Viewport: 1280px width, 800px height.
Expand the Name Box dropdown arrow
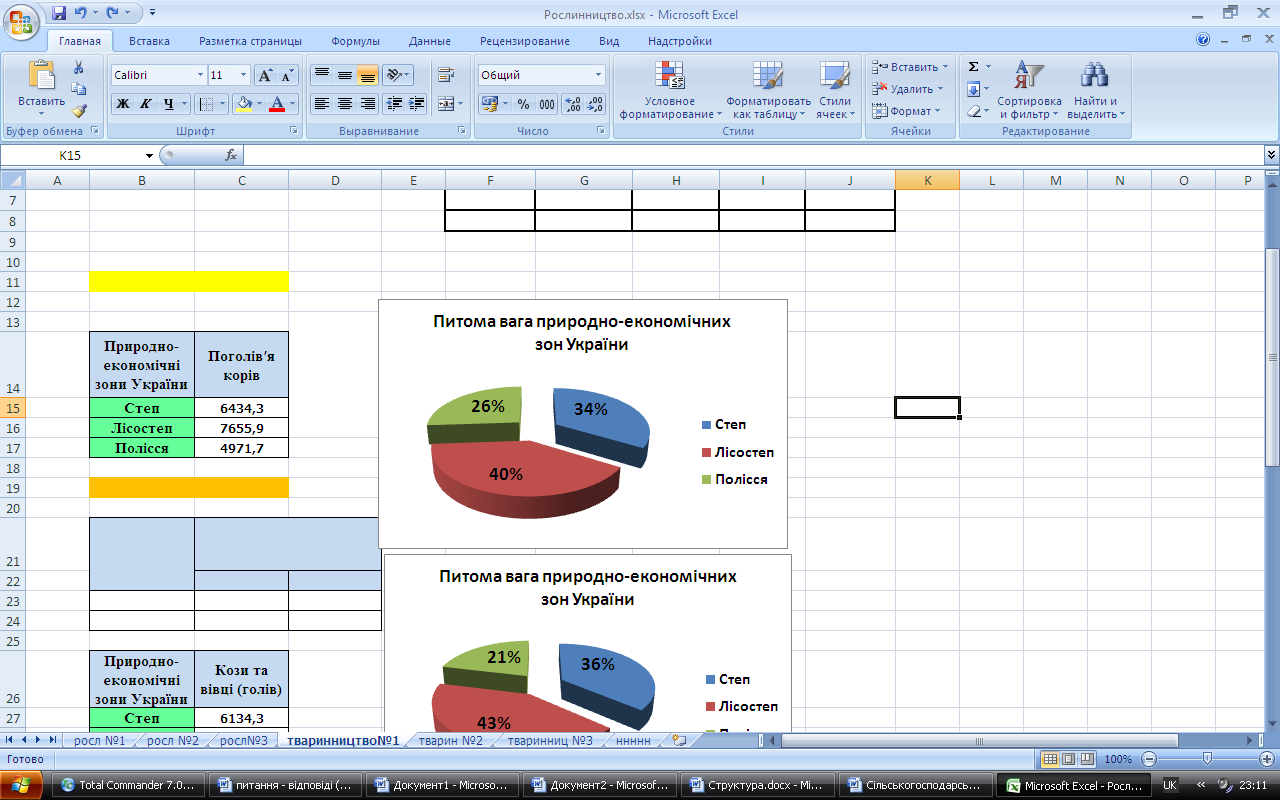tap(149, 155)
